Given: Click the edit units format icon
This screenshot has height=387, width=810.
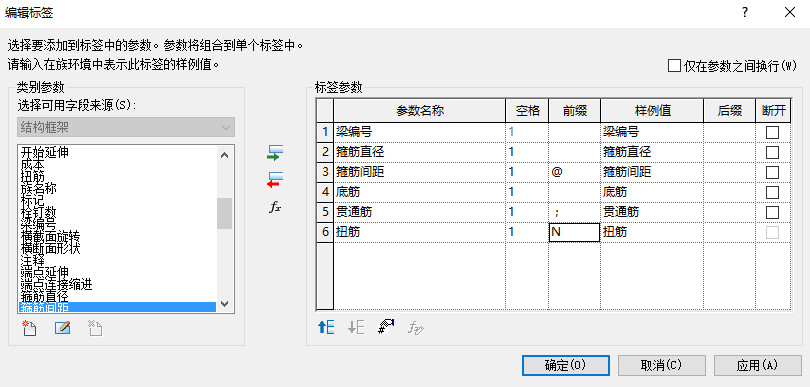Looking at the screenshot, I should click(386, 327).
